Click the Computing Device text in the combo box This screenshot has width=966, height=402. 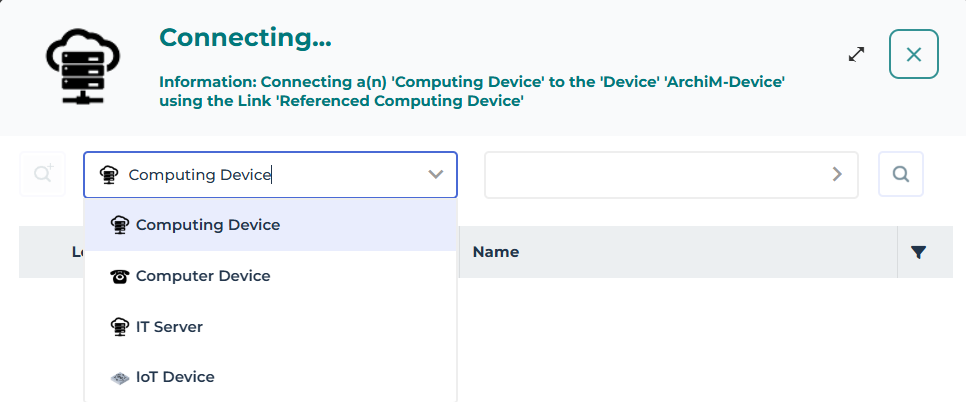(x=200, y=175)
